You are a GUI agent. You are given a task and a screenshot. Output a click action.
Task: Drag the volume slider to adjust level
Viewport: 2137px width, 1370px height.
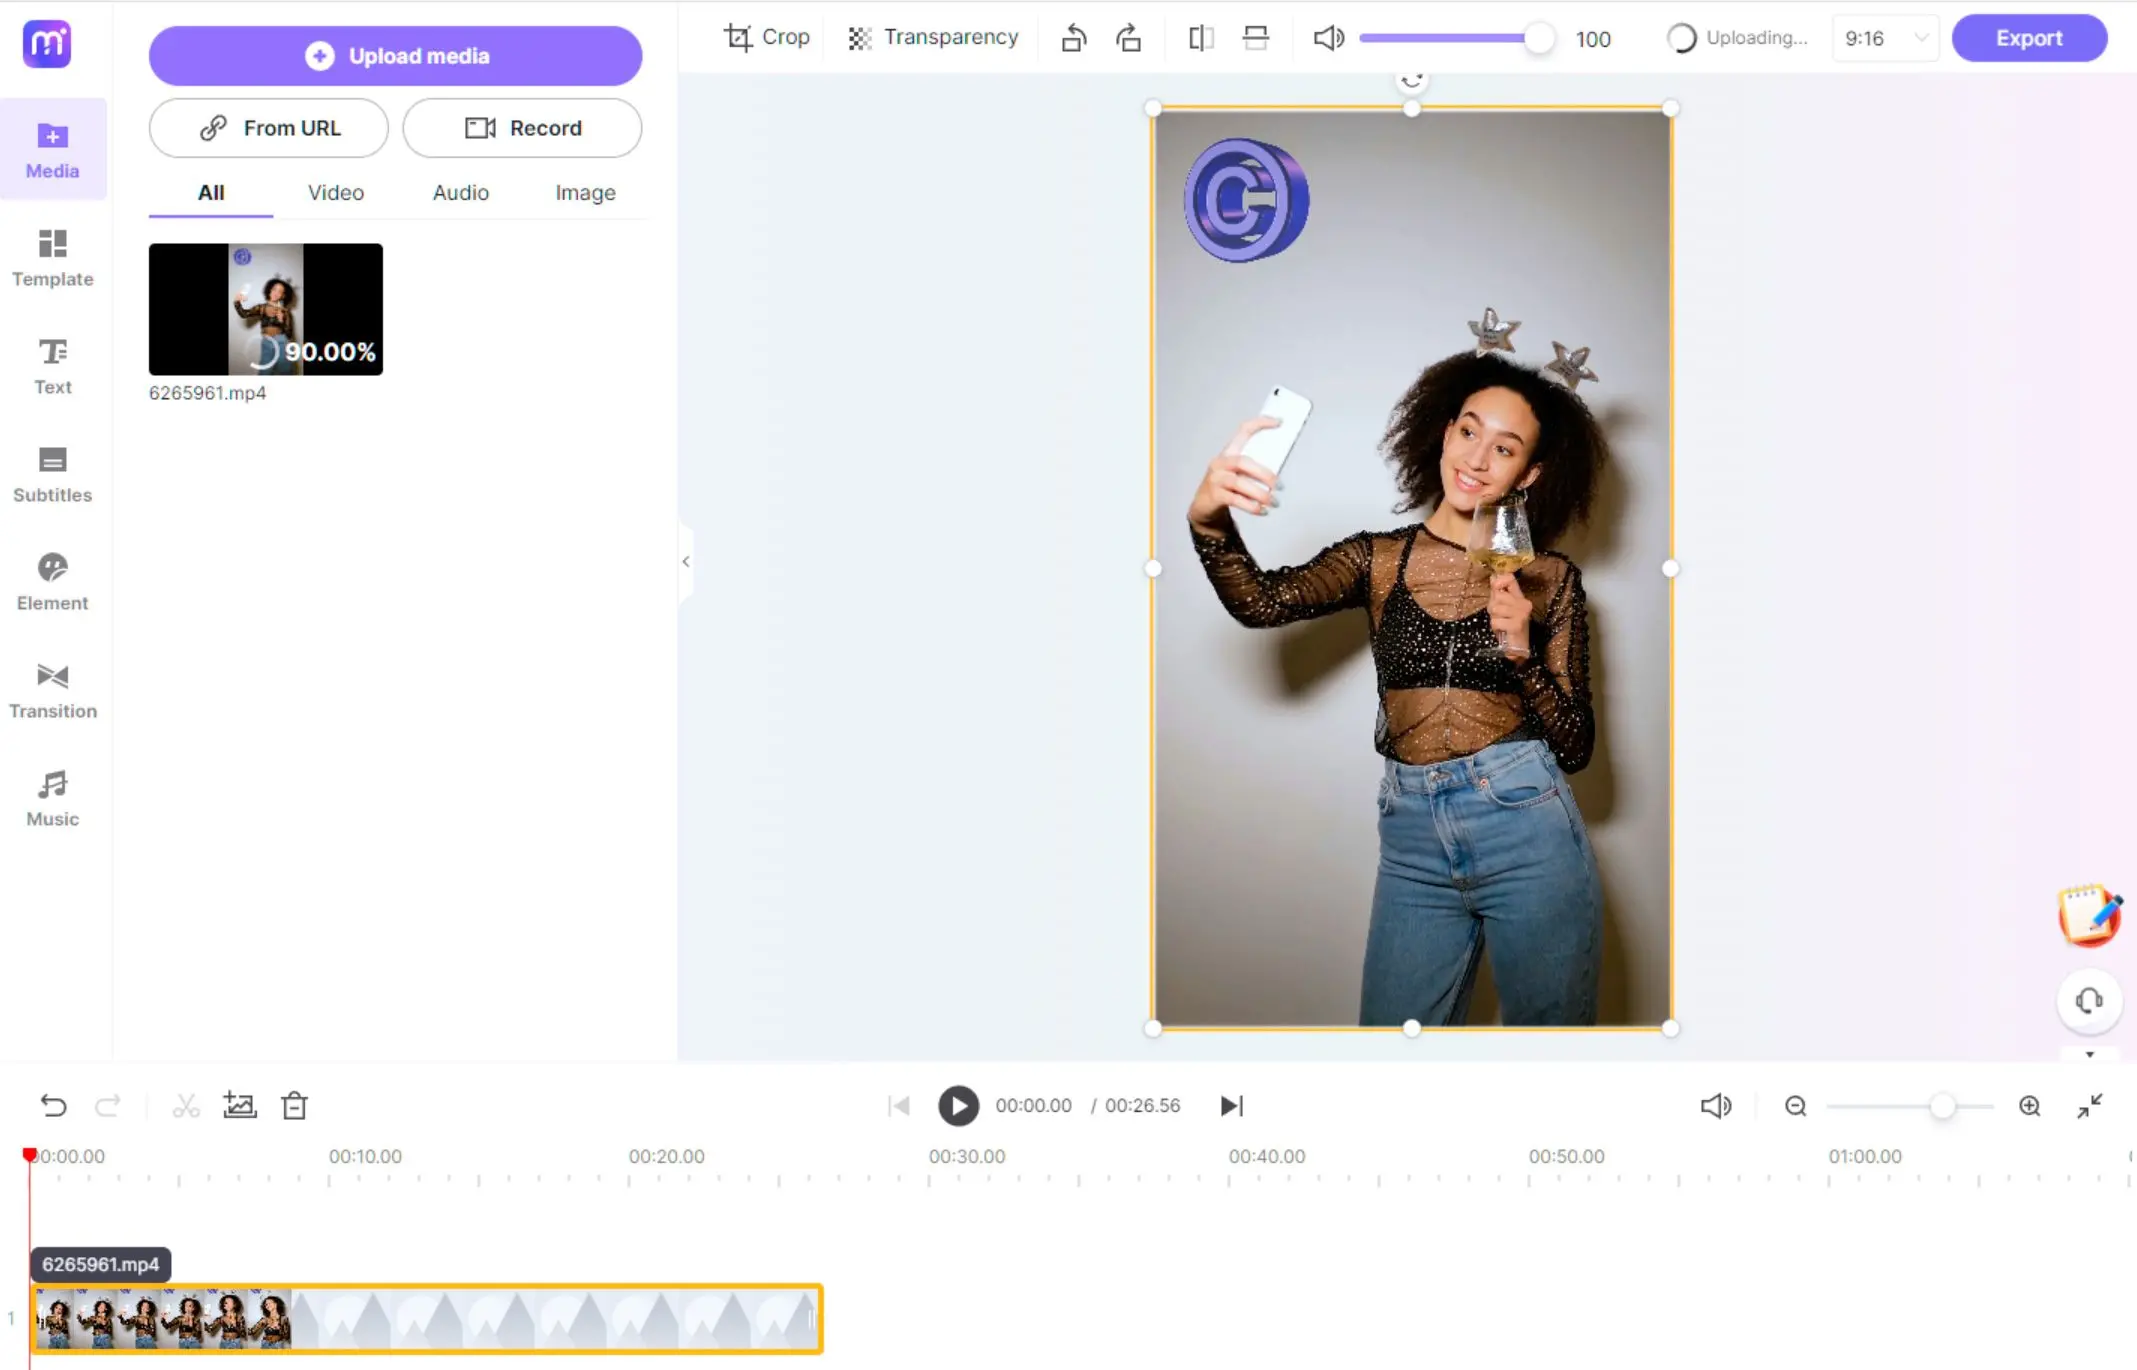1537,37
